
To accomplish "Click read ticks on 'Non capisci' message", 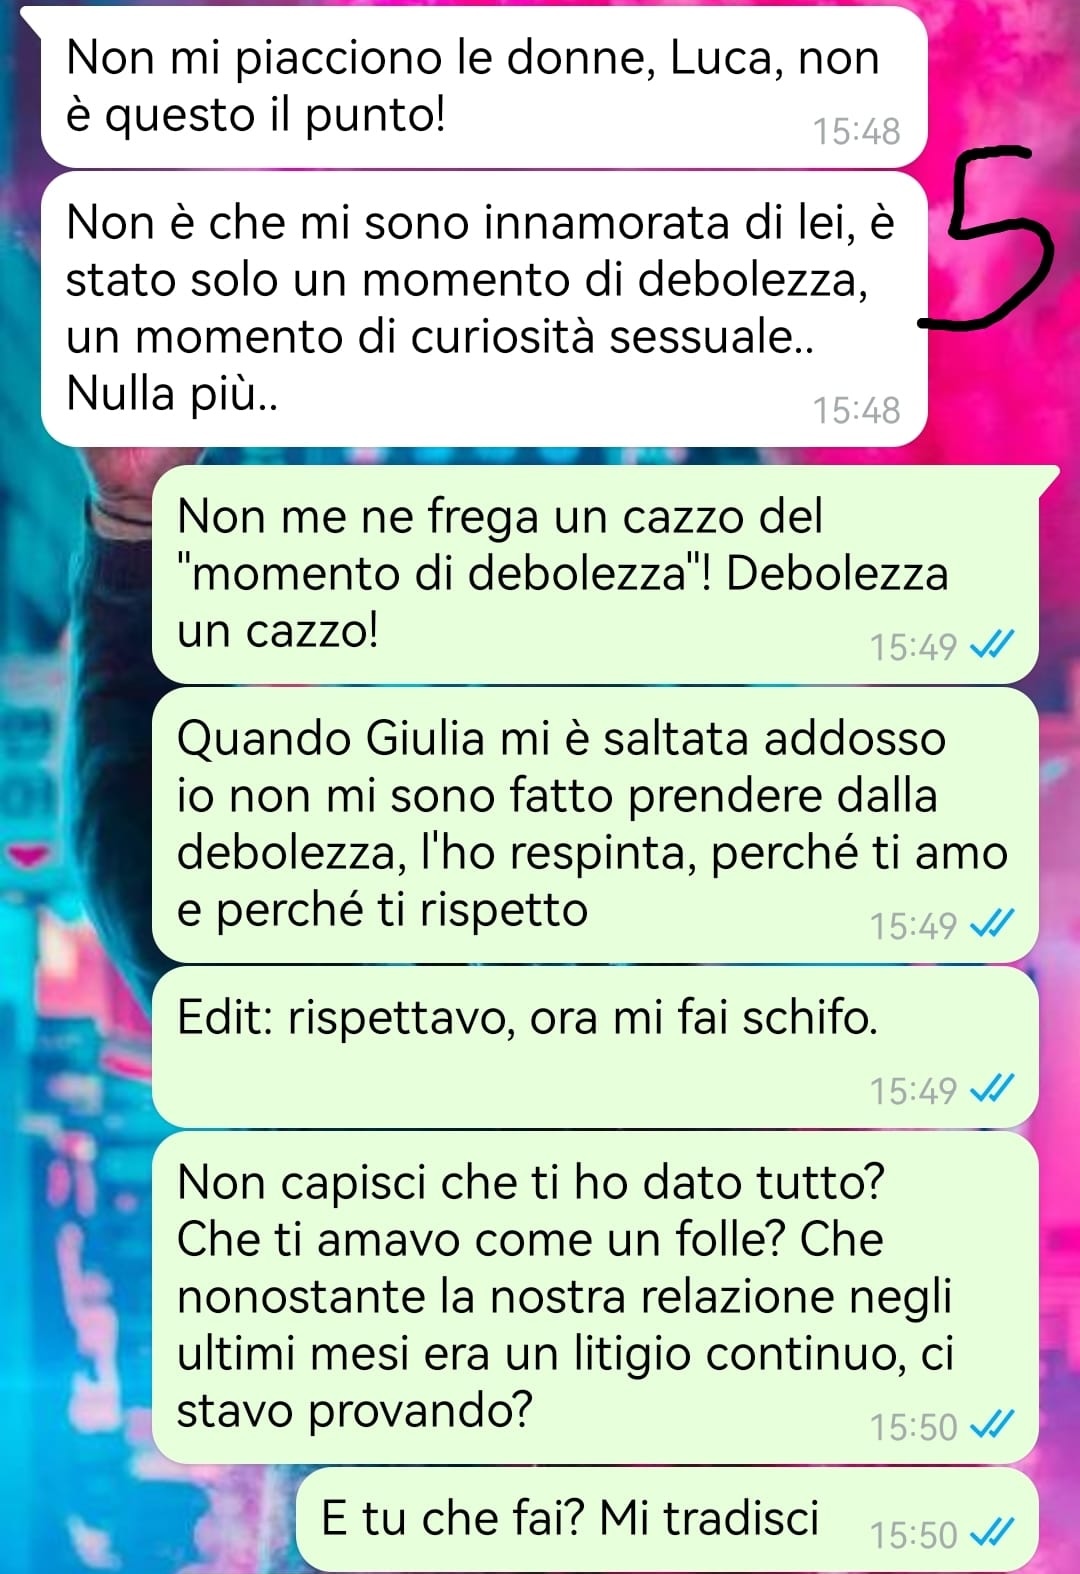I will (x=993, y=1425).
